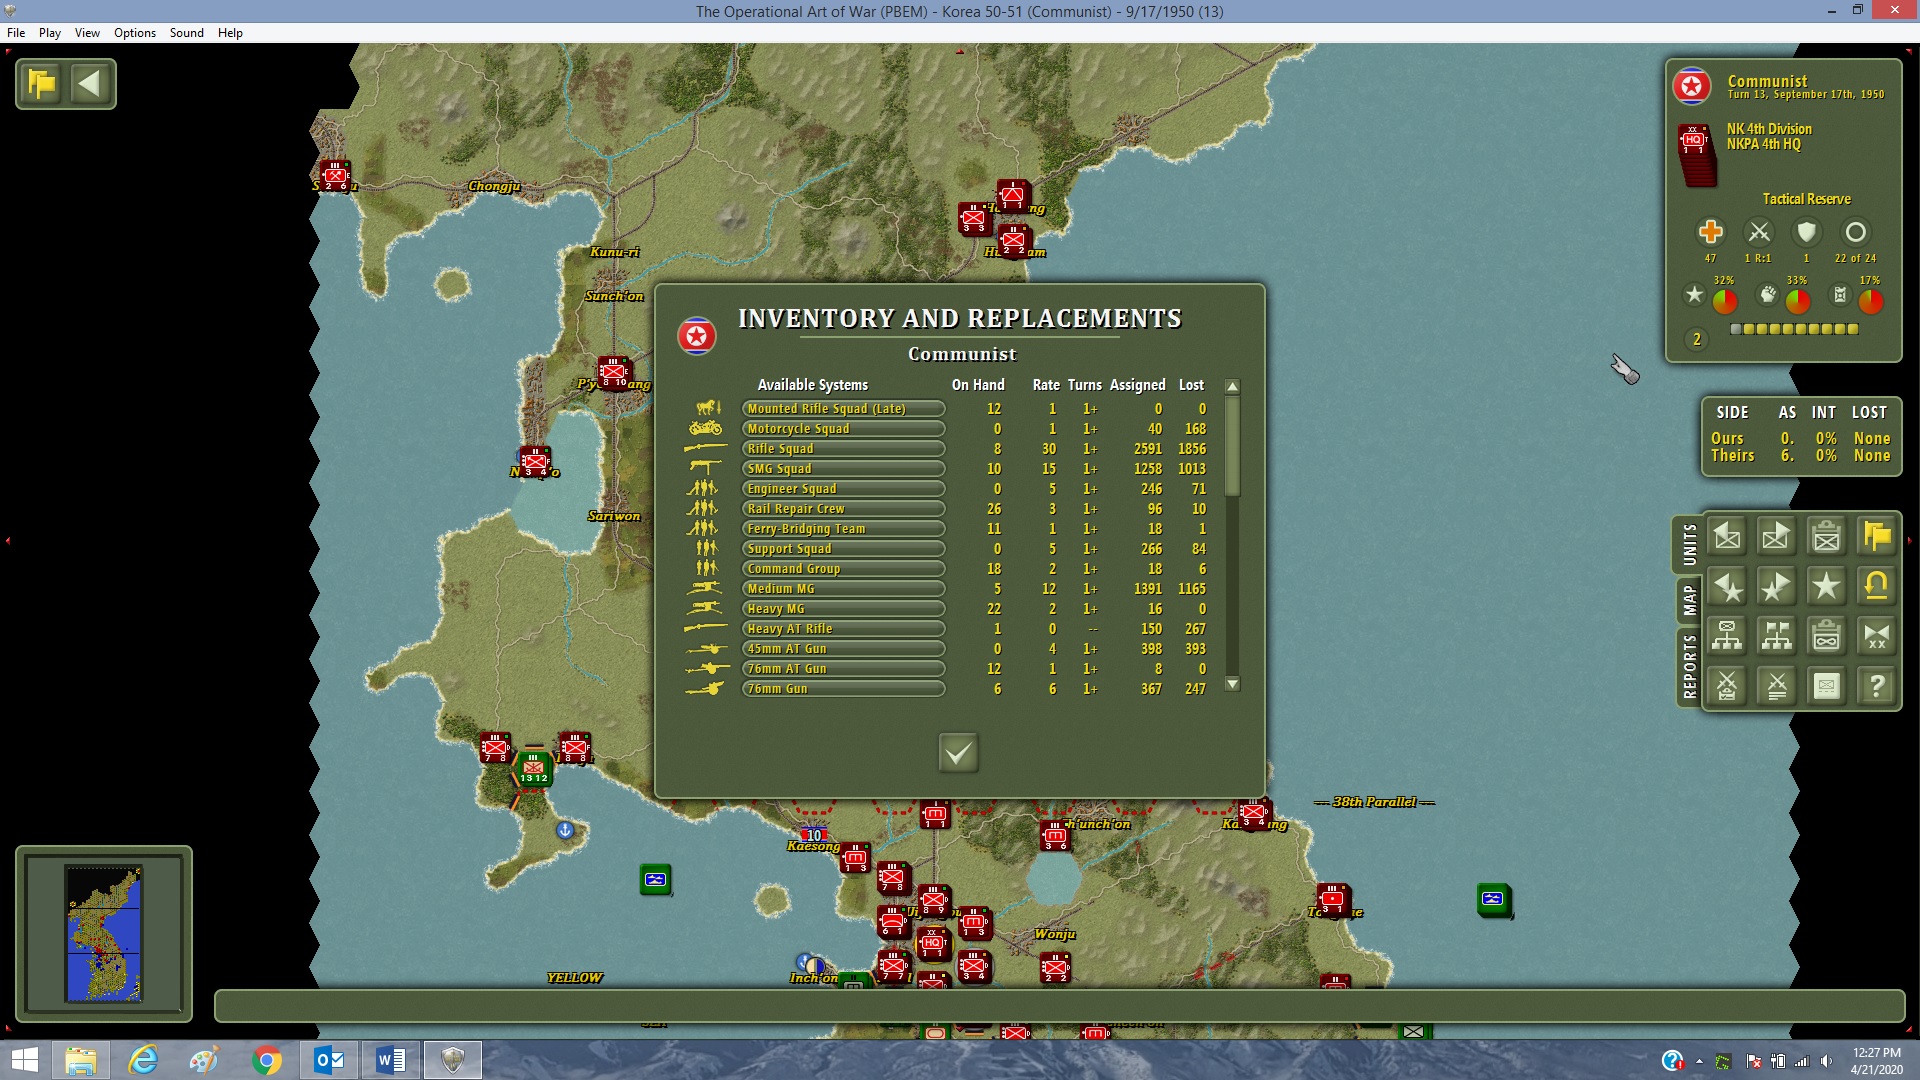The image size is (1920, 1080).
Task: Click the previous unit button in the UNITS panel
Action: click(x=1727, y=537)
